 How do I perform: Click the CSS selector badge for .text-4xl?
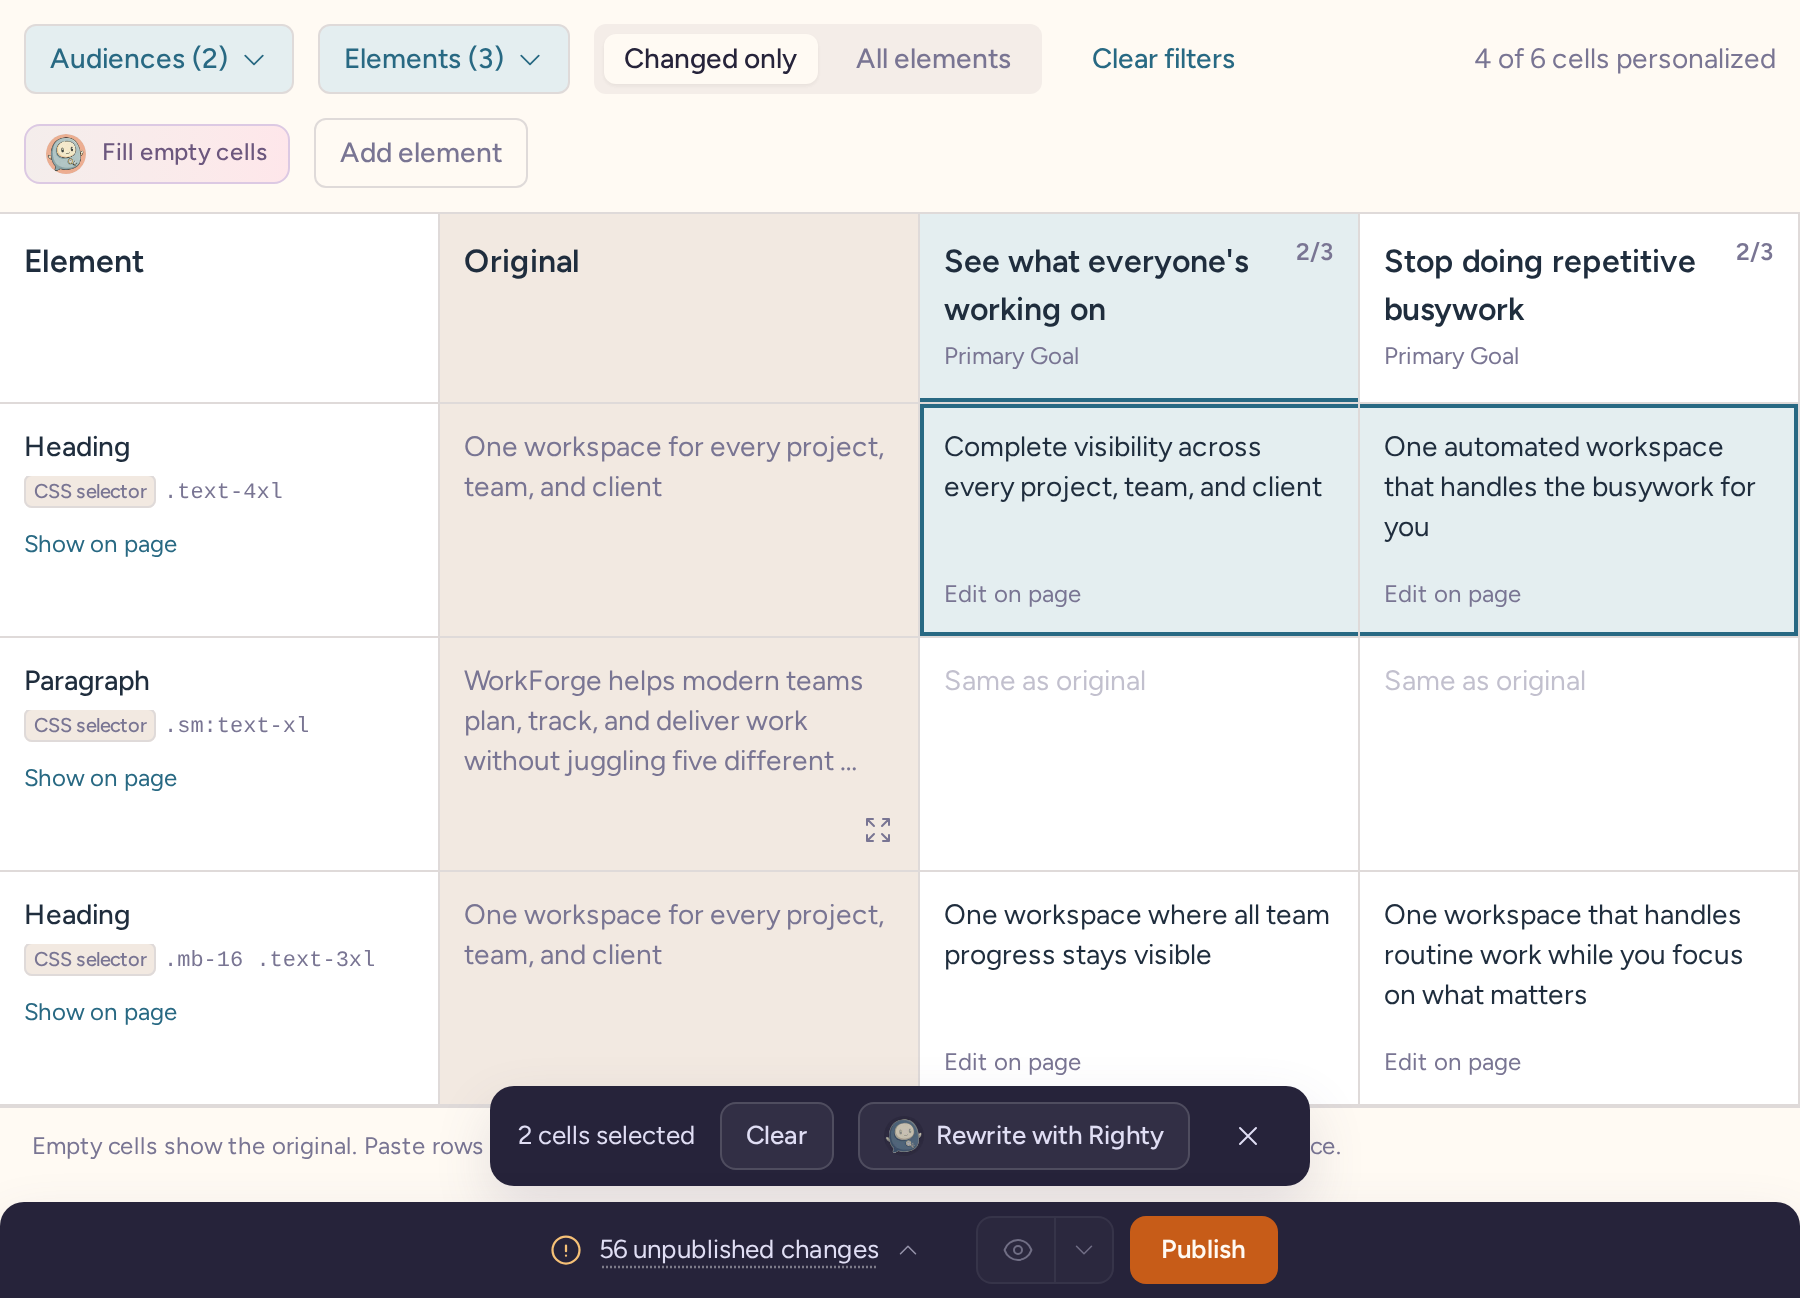(x=90, y=491)
